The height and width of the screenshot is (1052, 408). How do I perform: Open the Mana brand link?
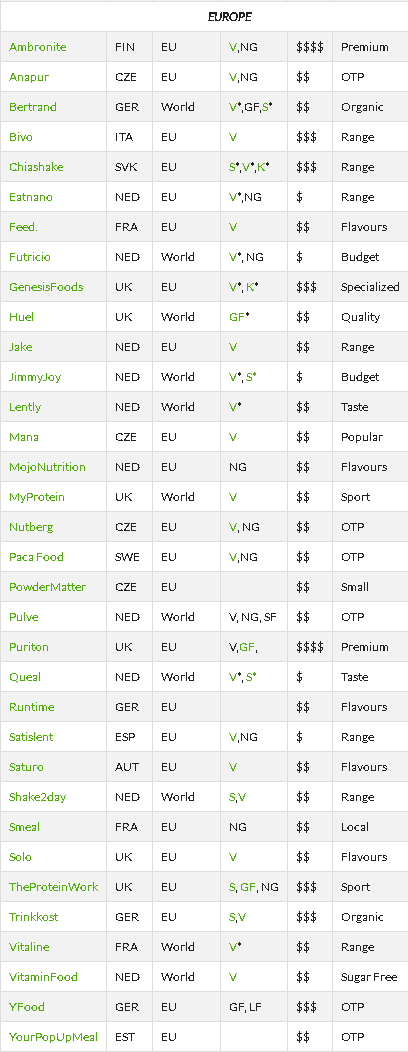point(23,437)
